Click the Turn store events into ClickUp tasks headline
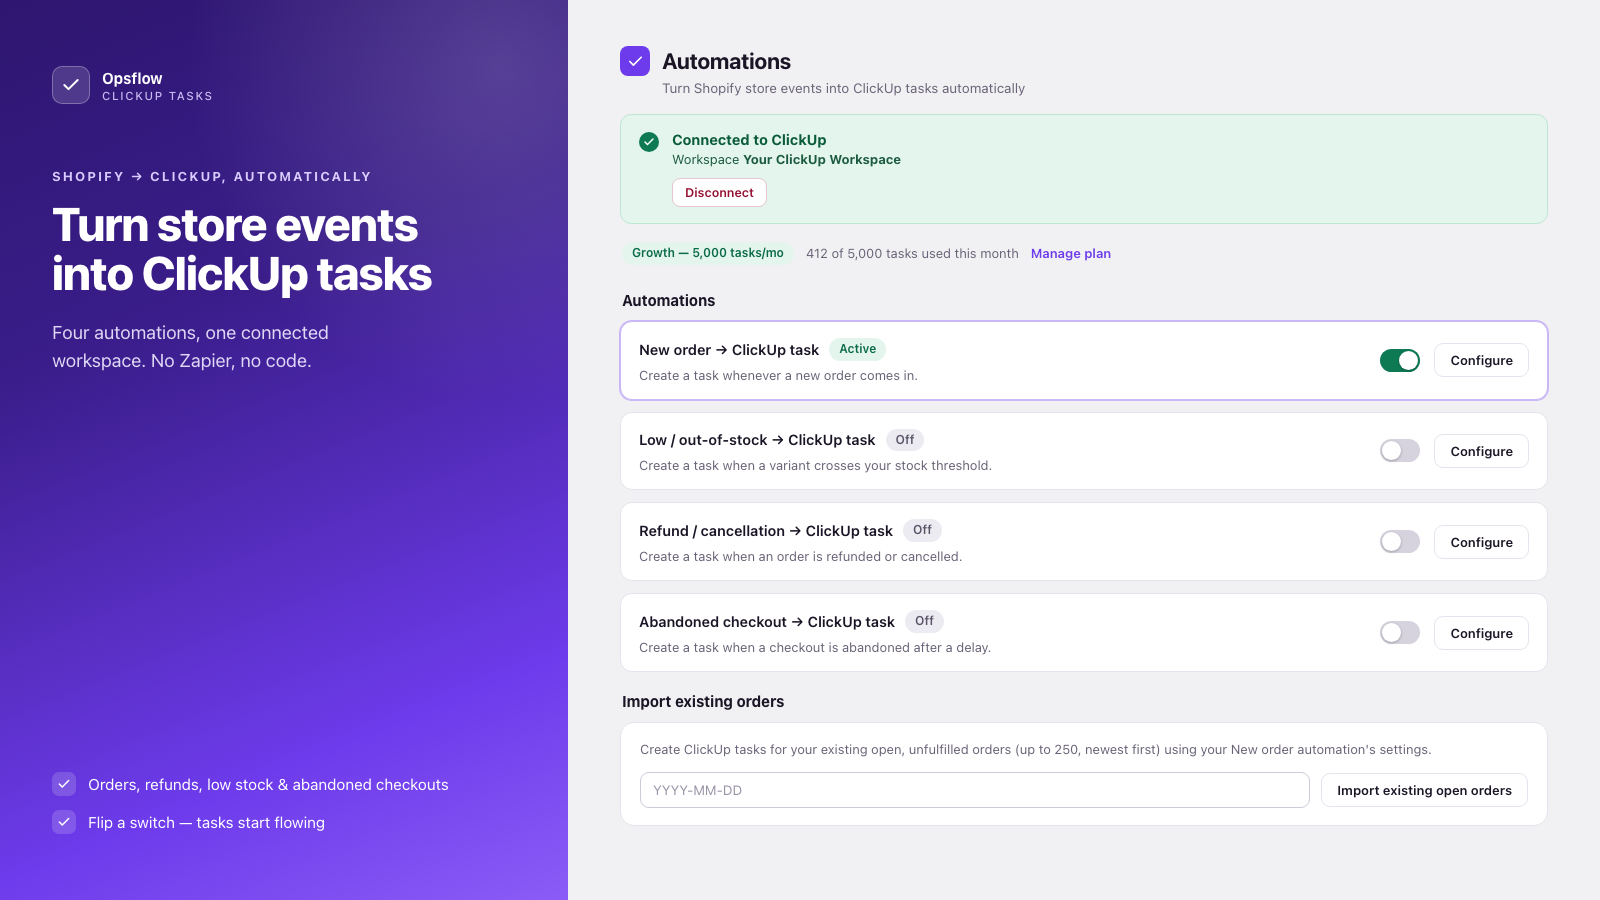The width and height of the screenshot is (1600, 900). click(242, 250)
